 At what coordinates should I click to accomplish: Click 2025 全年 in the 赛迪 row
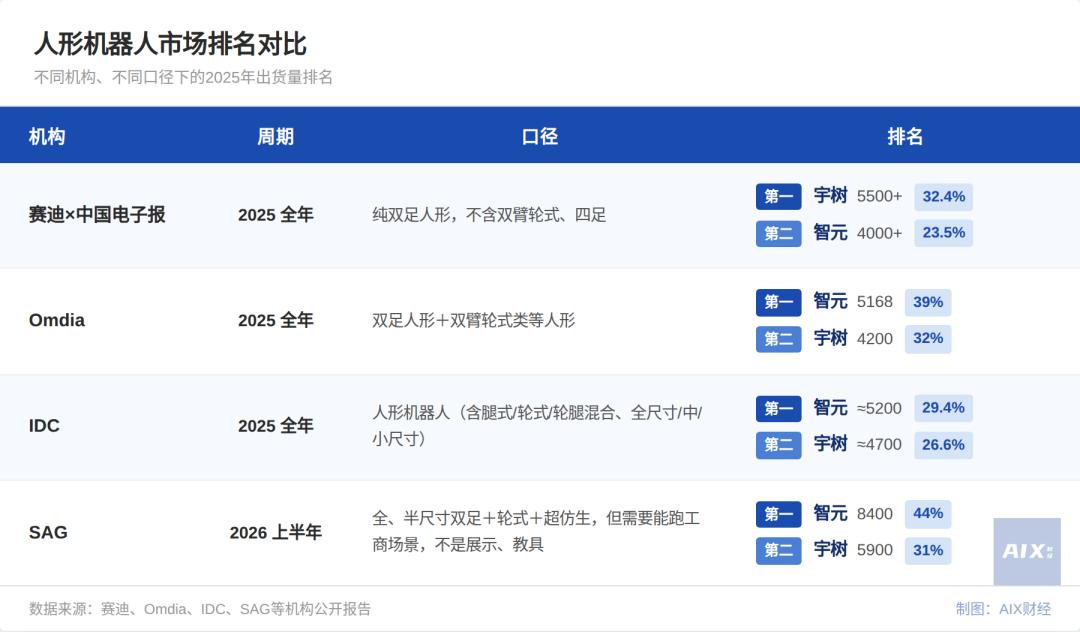point(276,215)
